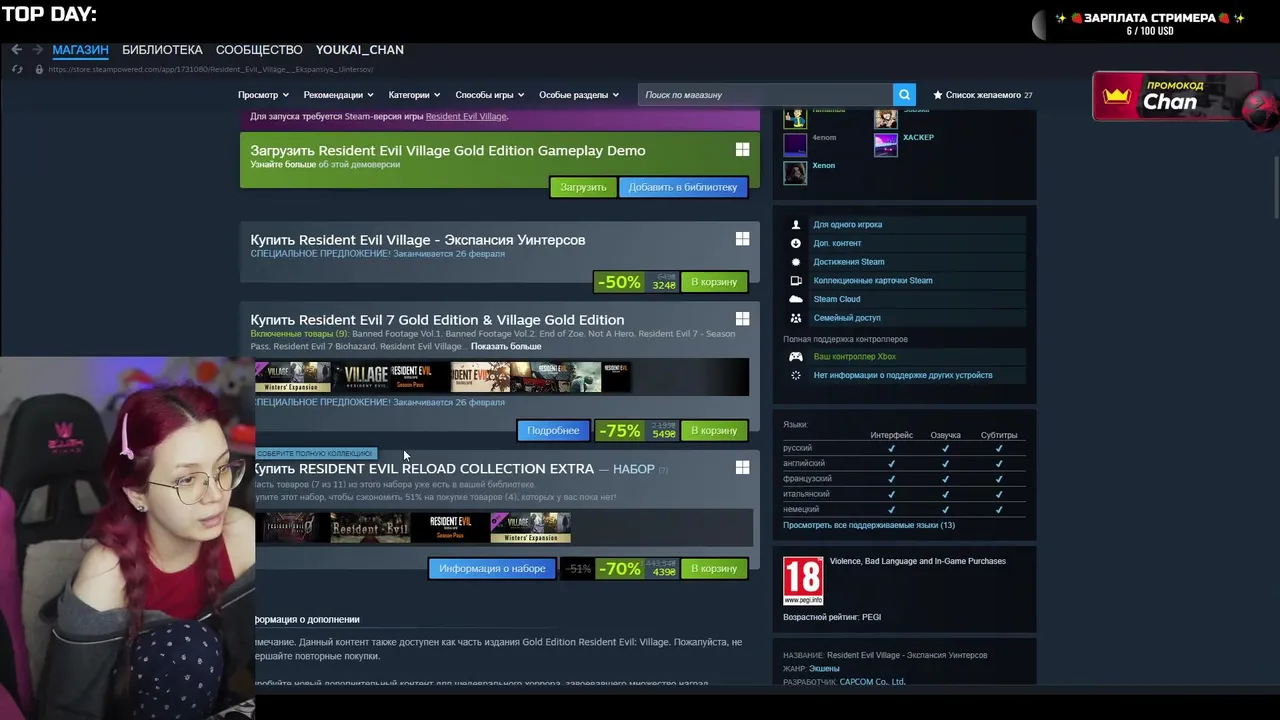The image size is (1280, 720).
Task: Focus the Поиск по магазину search field
Action: (766, 95)
